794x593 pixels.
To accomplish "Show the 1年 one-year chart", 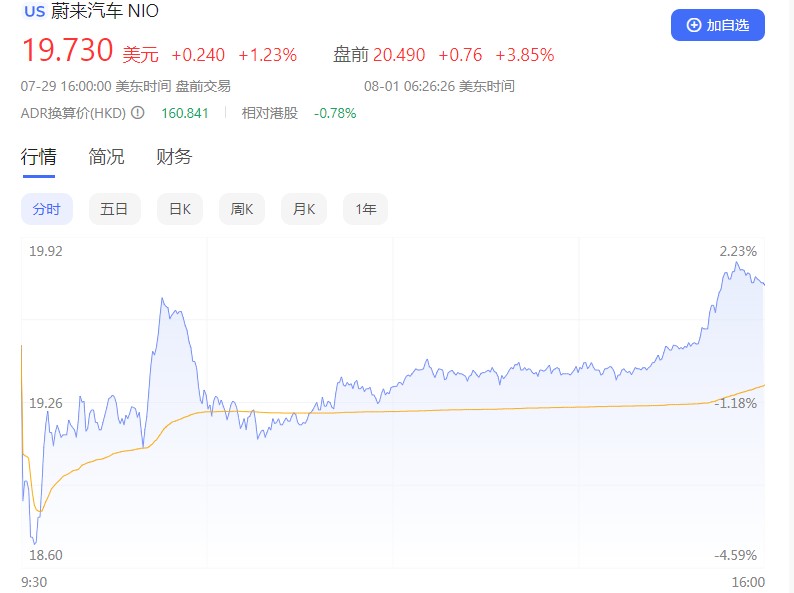I will tap(365, 209).
